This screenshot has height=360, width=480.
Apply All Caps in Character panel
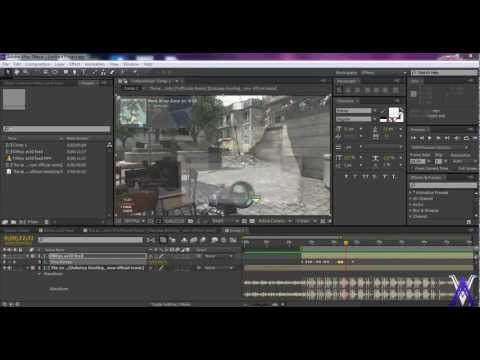click(365, 177)
